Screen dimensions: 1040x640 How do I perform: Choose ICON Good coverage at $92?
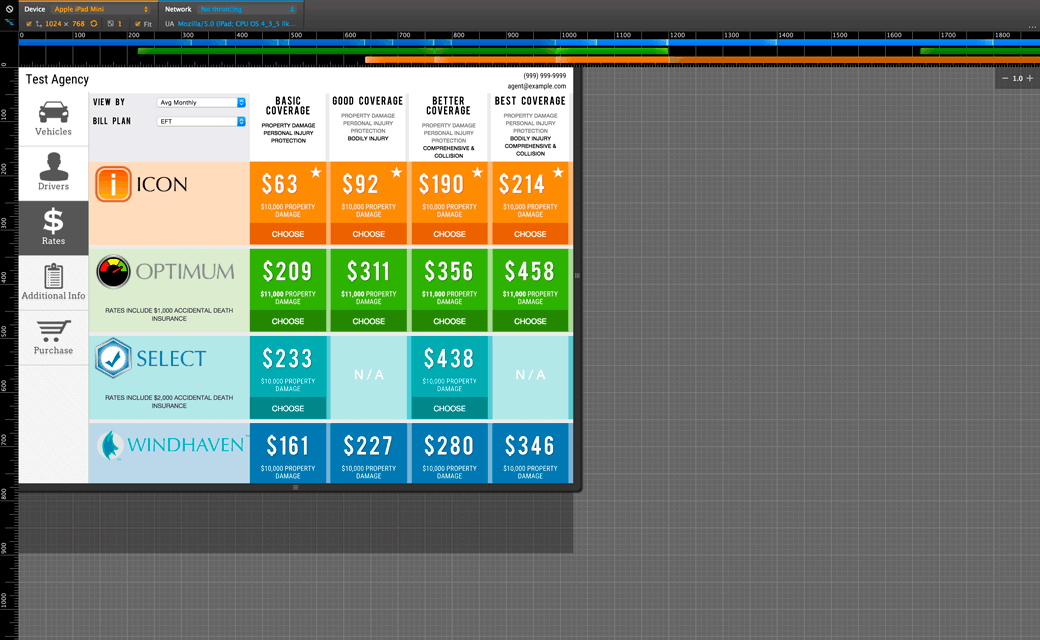pos(369,234)
